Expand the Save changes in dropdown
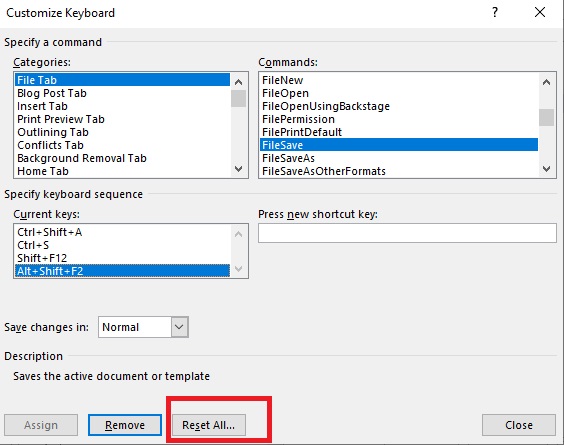The height and width of the screenshot is (445, 564). 179,327
